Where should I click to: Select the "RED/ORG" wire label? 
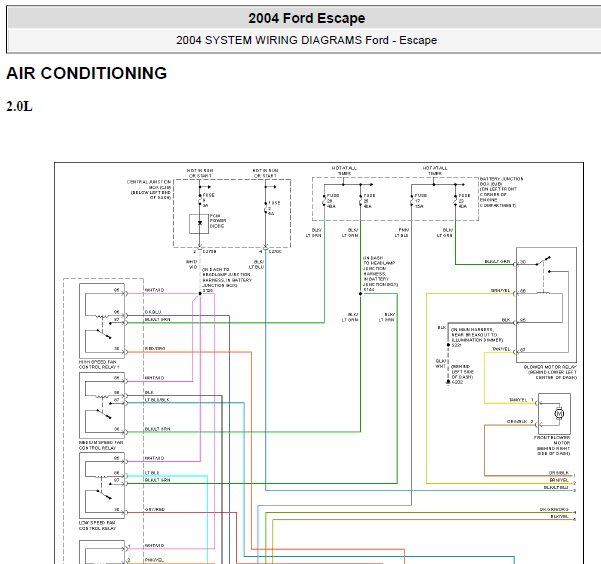(155, 349)
